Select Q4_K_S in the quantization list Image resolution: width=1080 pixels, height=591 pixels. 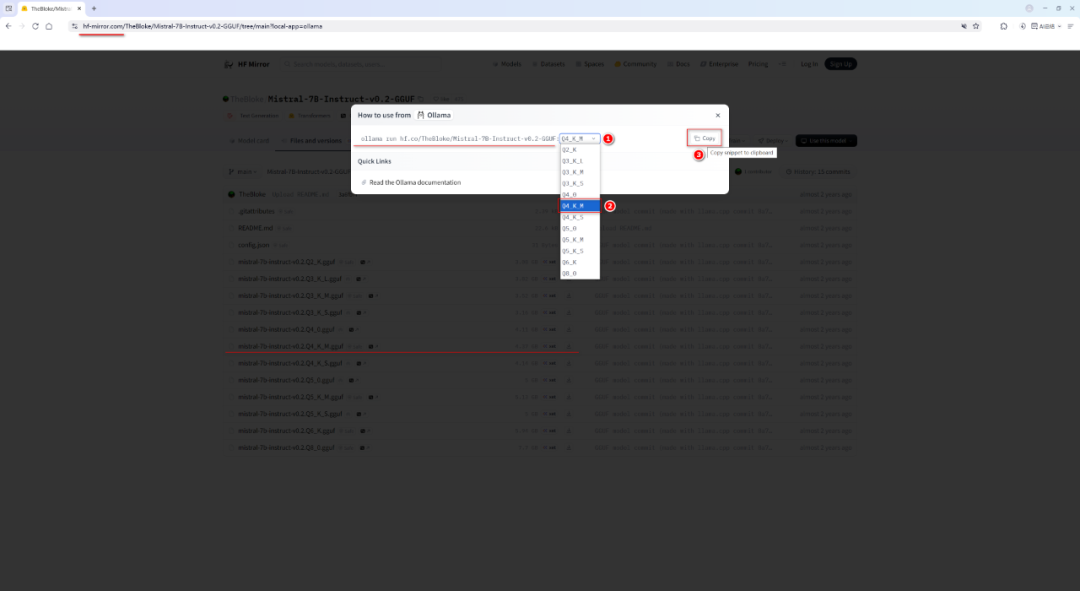coord(579,217)
